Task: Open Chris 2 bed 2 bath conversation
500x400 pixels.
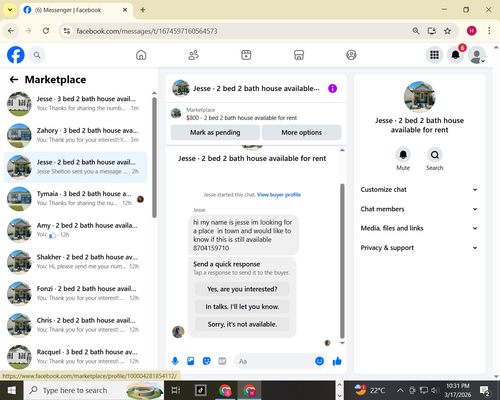Action: click(x=75, y=325)
